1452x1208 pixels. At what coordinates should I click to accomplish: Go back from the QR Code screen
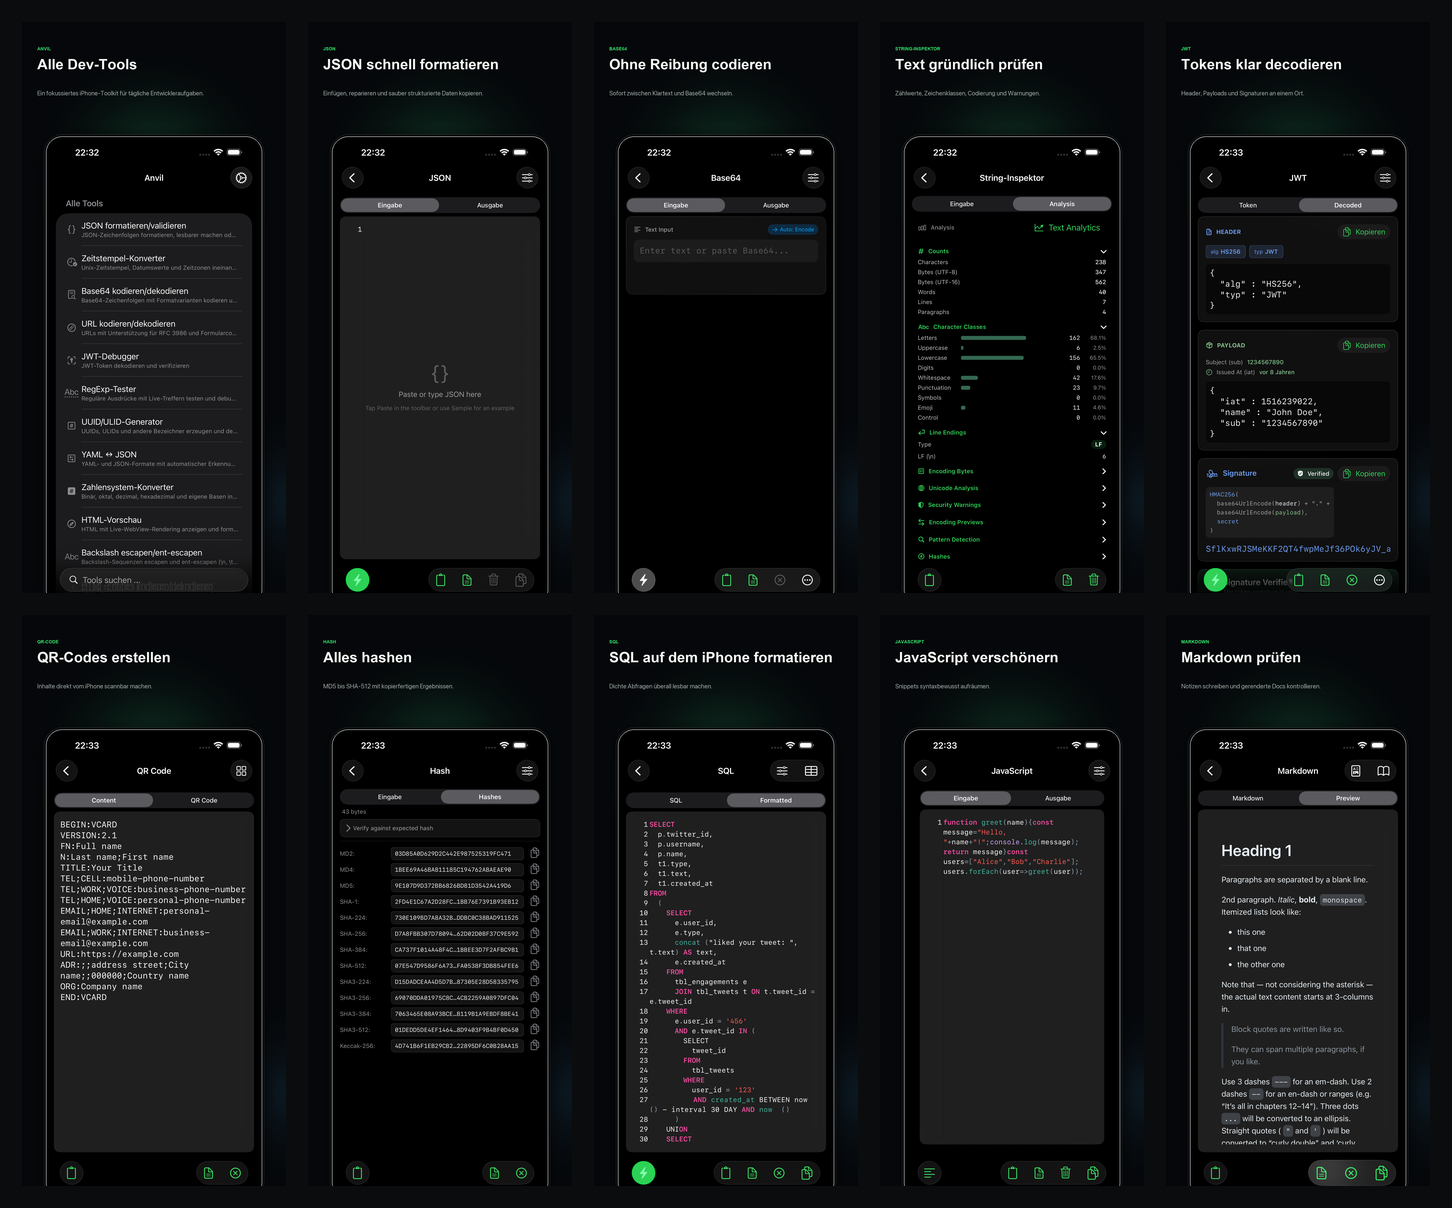67,771
